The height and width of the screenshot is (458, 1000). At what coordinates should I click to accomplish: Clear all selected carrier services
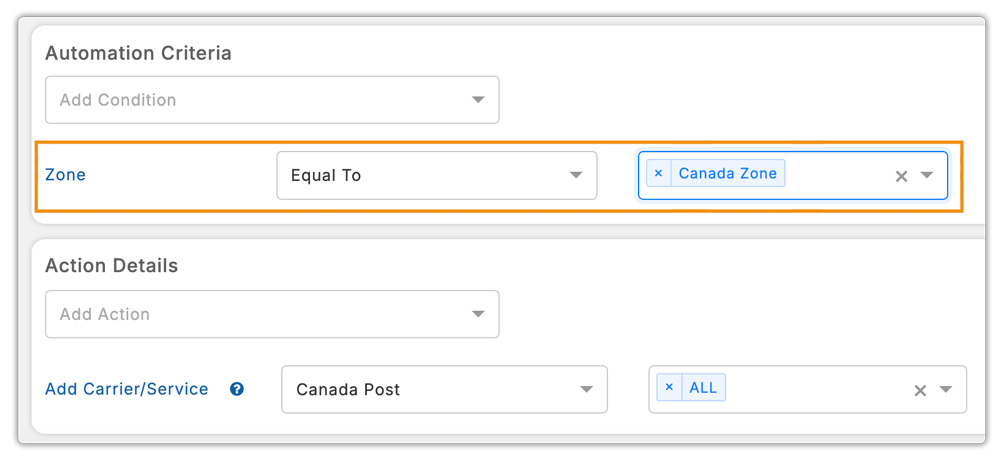pyautogui.click(x=920, y=390)
